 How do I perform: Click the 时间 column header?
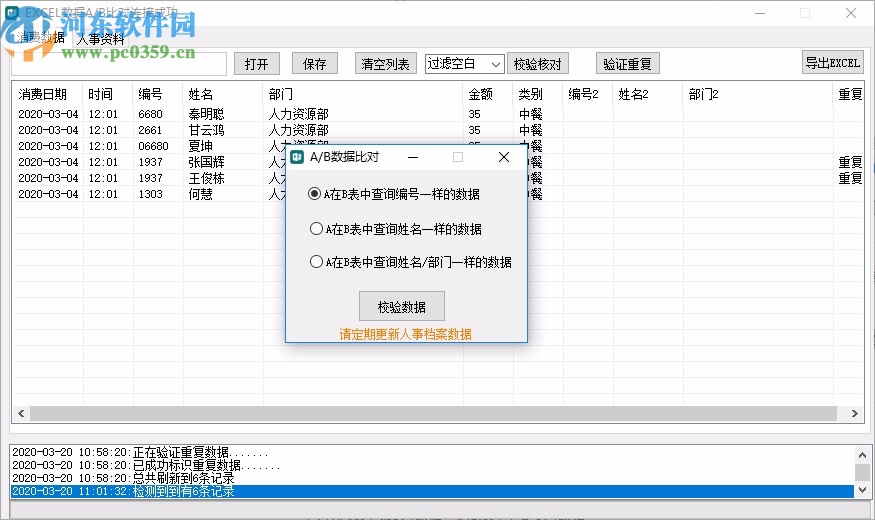click(x=108, y=94)
